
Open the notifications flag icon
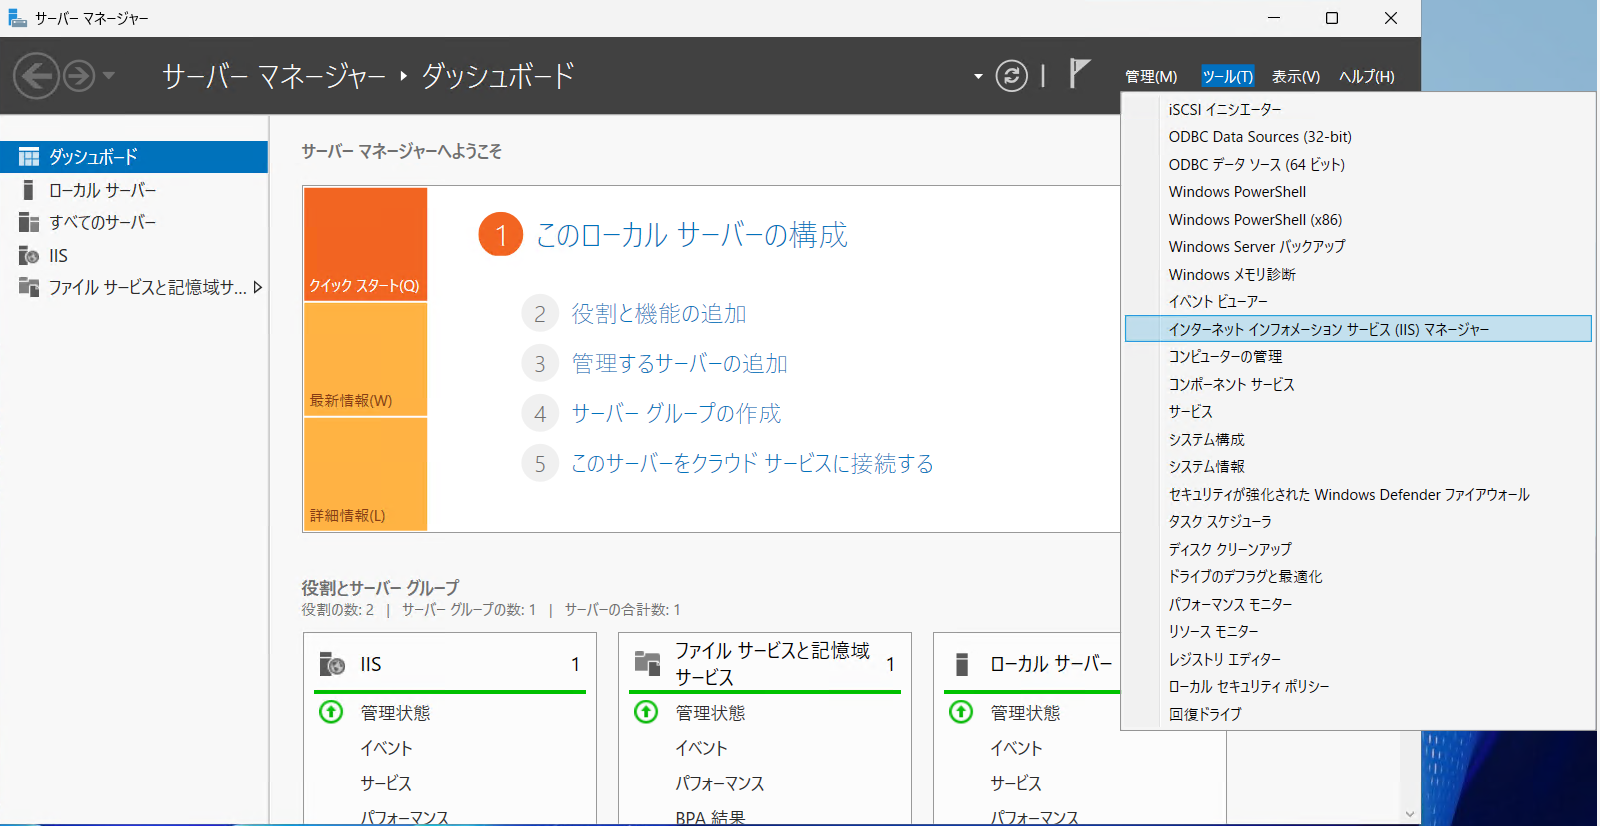[x=1078, y=74]
